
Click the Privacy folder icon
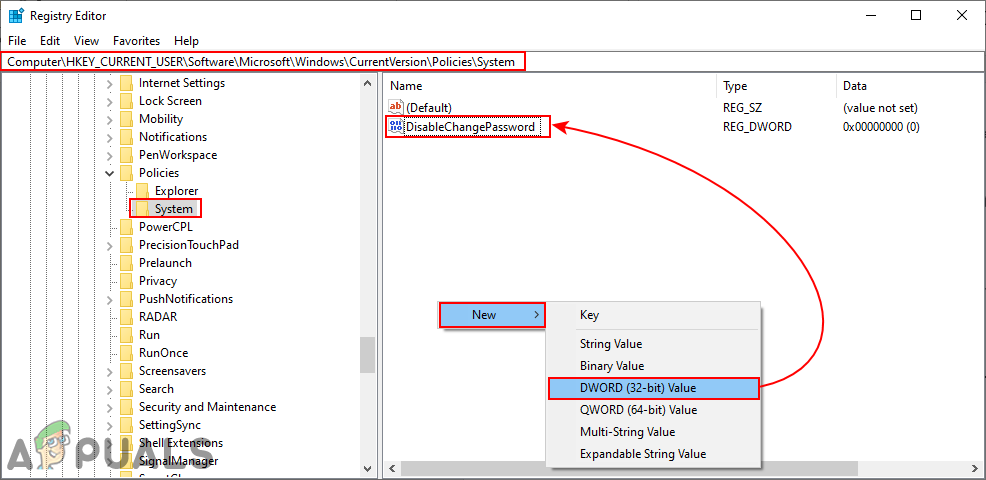(x=126, y=281)
